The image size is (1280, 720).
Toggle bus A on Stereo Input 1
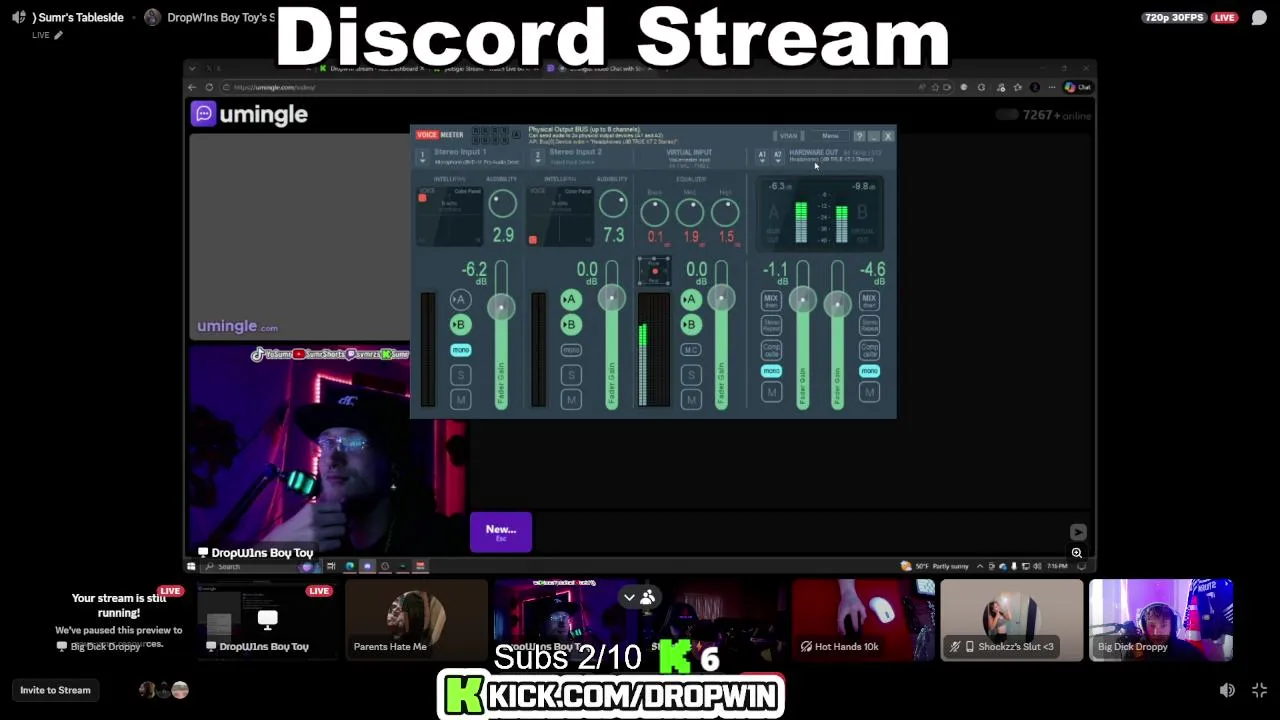(459, 299)
